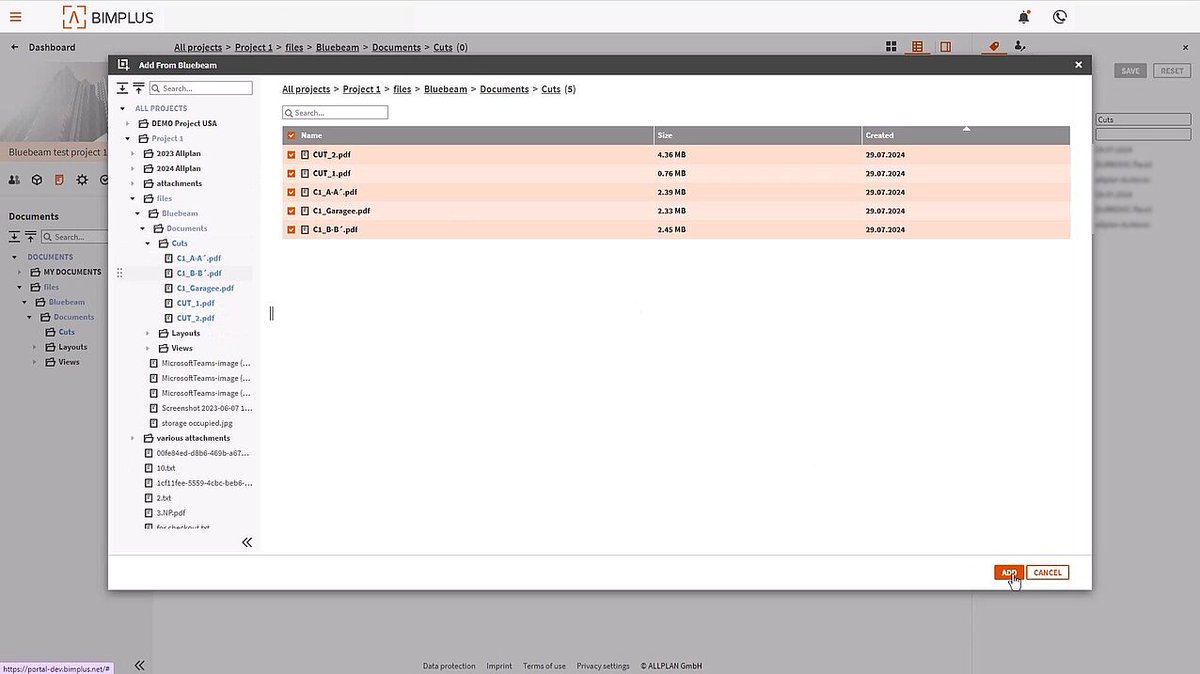Viewport: 1200px width, 674px height.
Task: Expand the attachments folder arrow
Action: point(134,183)
